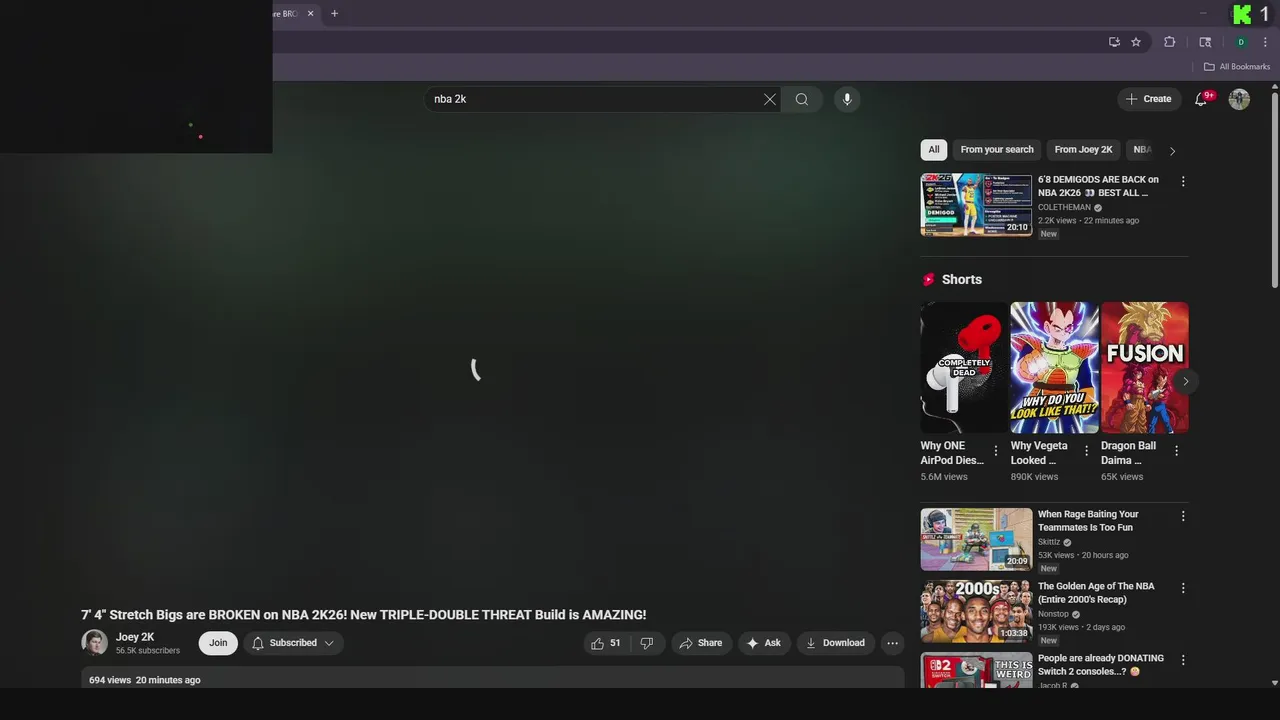Image resolution: width=1280 pixels, height=720 pixels.
Task: Click the page vertical scrollbar
Action: [1275, 190]
